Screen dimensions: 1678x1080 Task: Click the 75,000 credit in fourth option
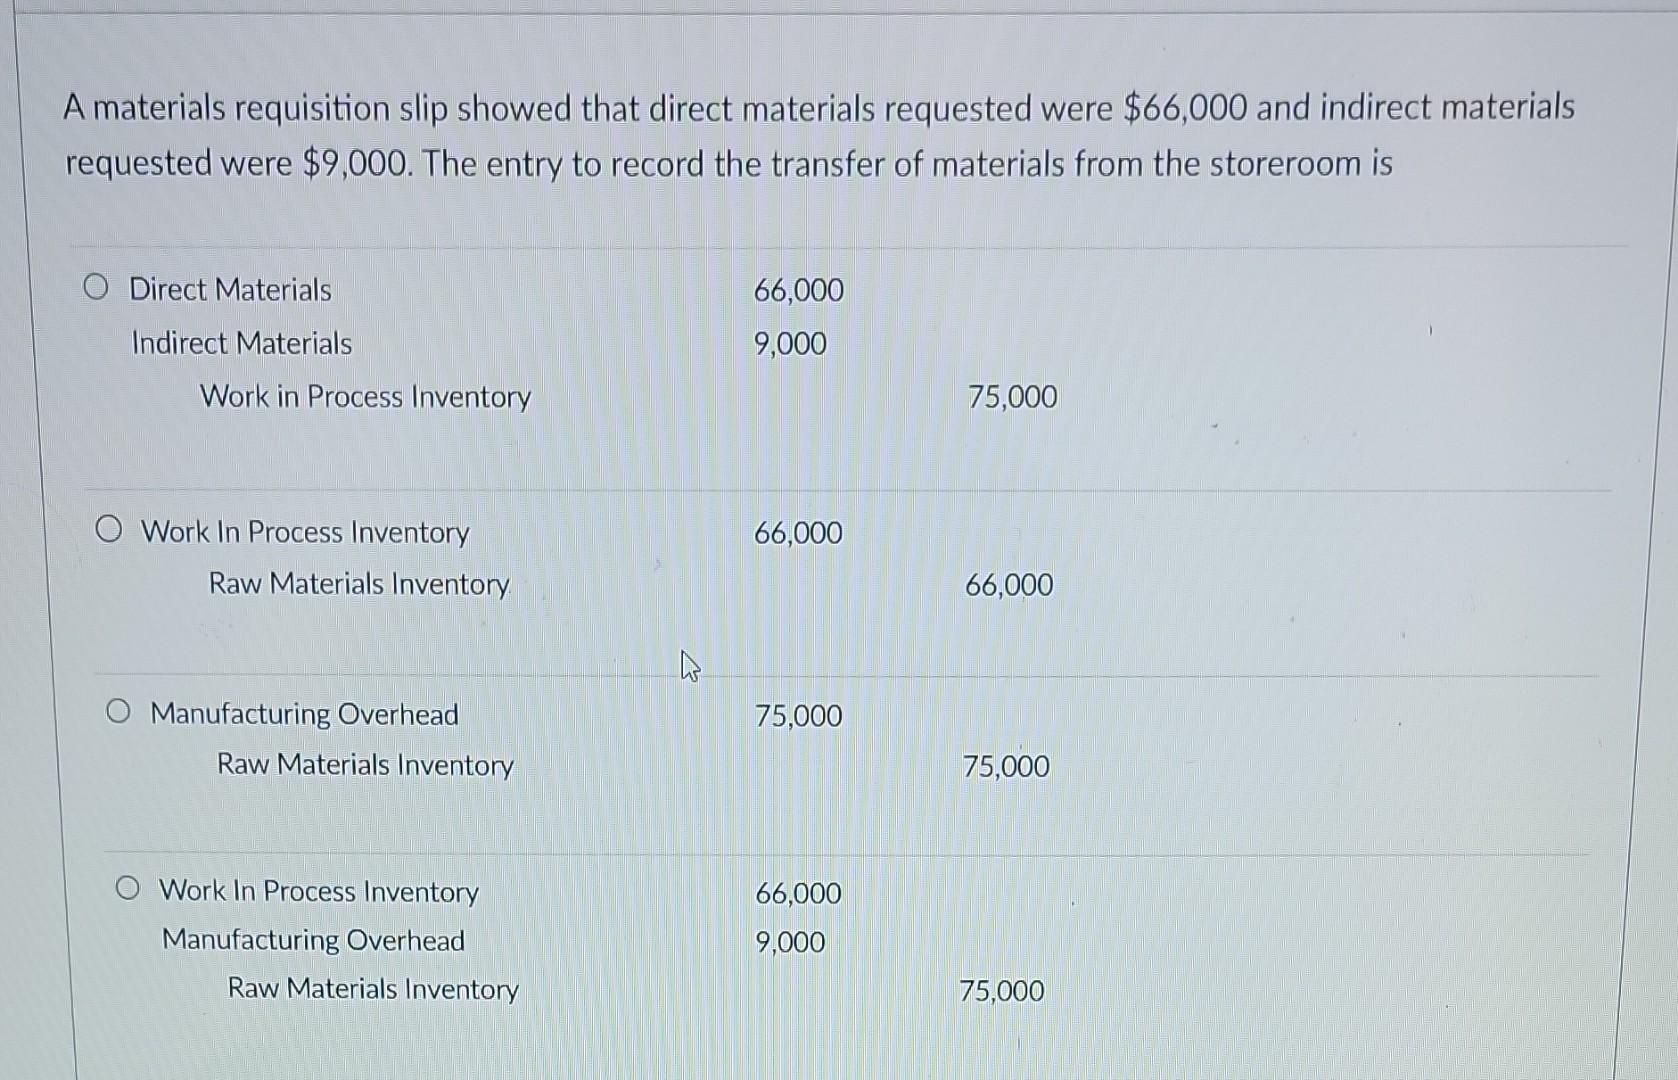click(1002, 991)
